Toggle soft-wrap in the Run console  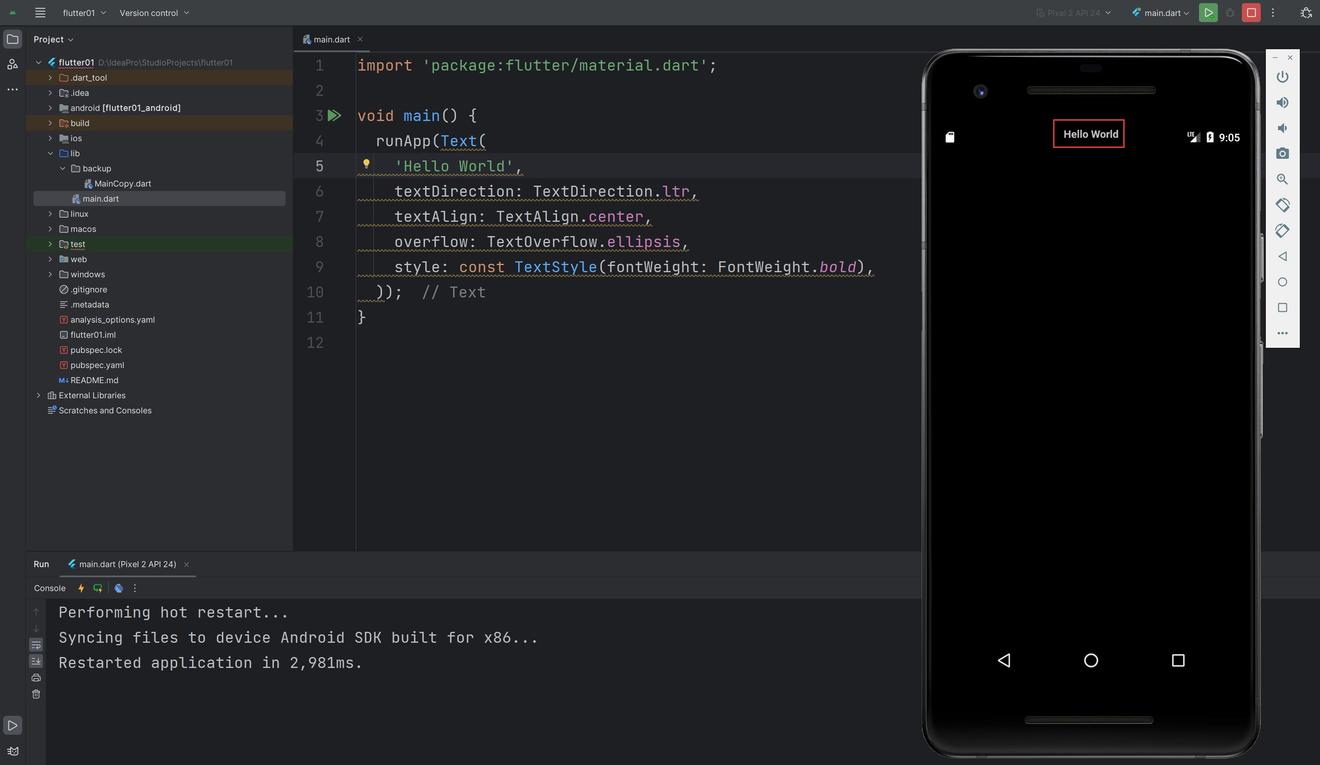point(36,645)
